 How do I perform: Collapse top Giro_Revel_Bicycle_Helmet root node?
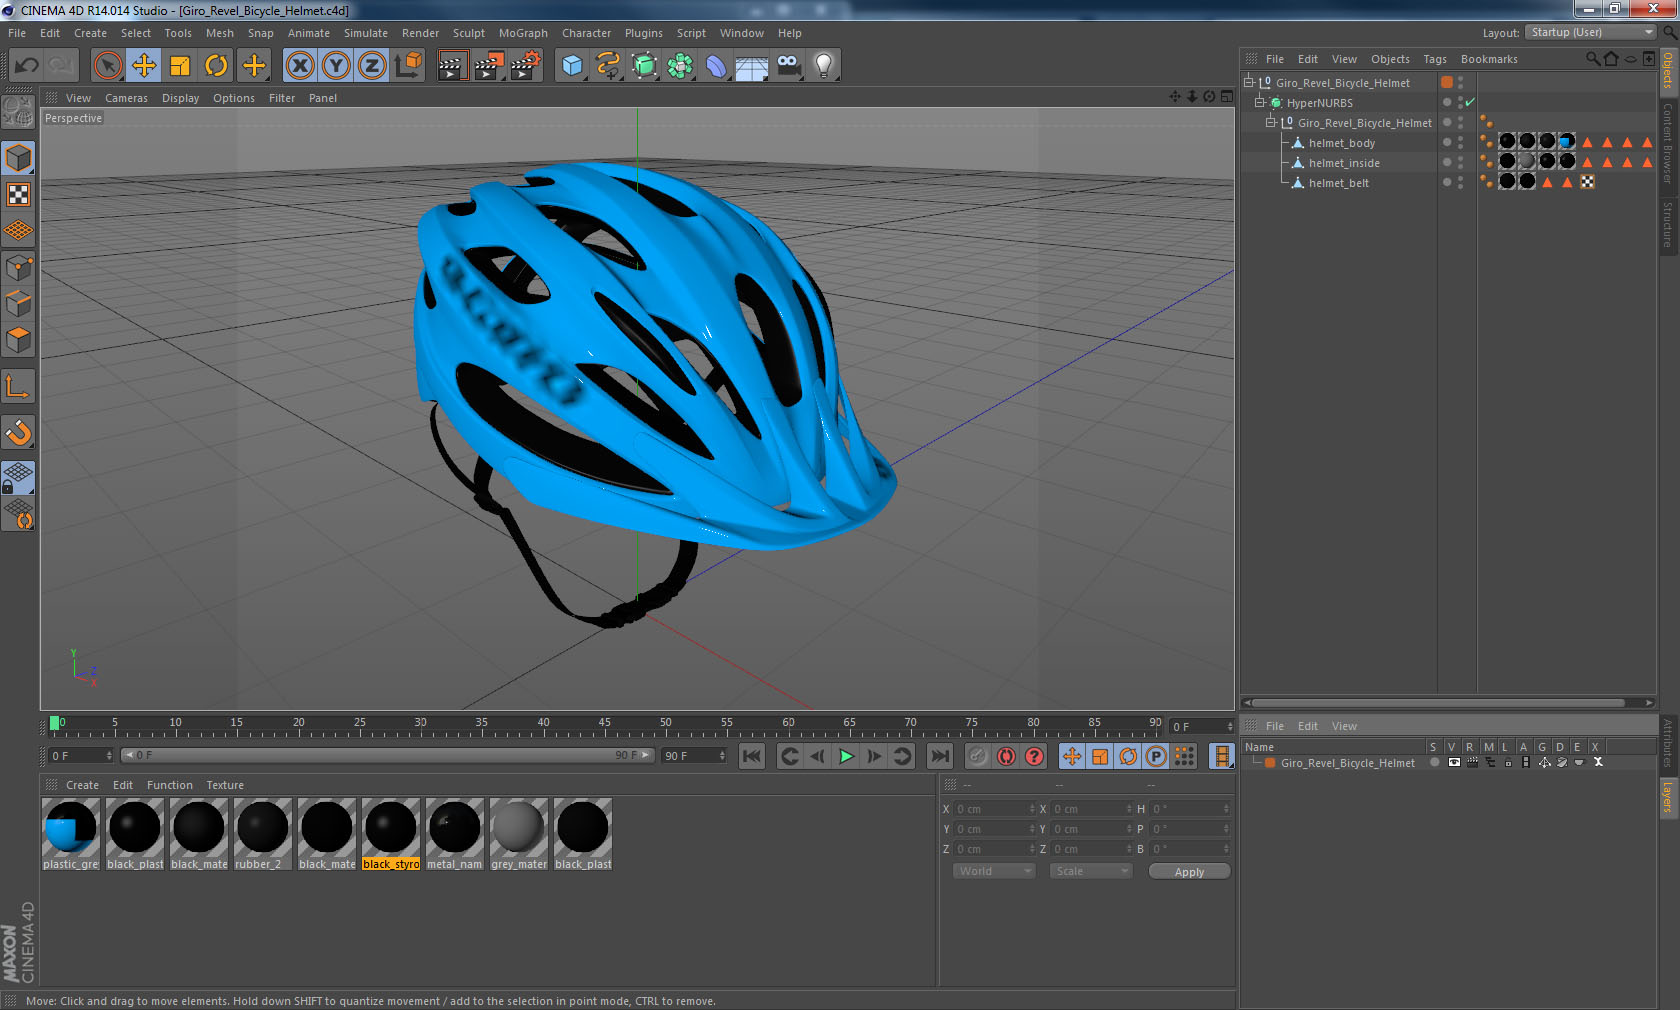[1248, 82]
